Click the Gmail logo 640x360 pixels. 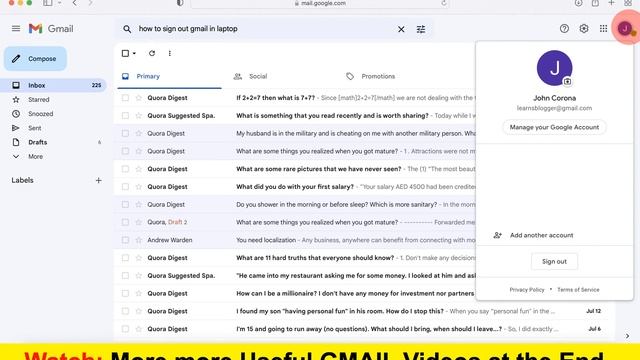tap(51, 29)
